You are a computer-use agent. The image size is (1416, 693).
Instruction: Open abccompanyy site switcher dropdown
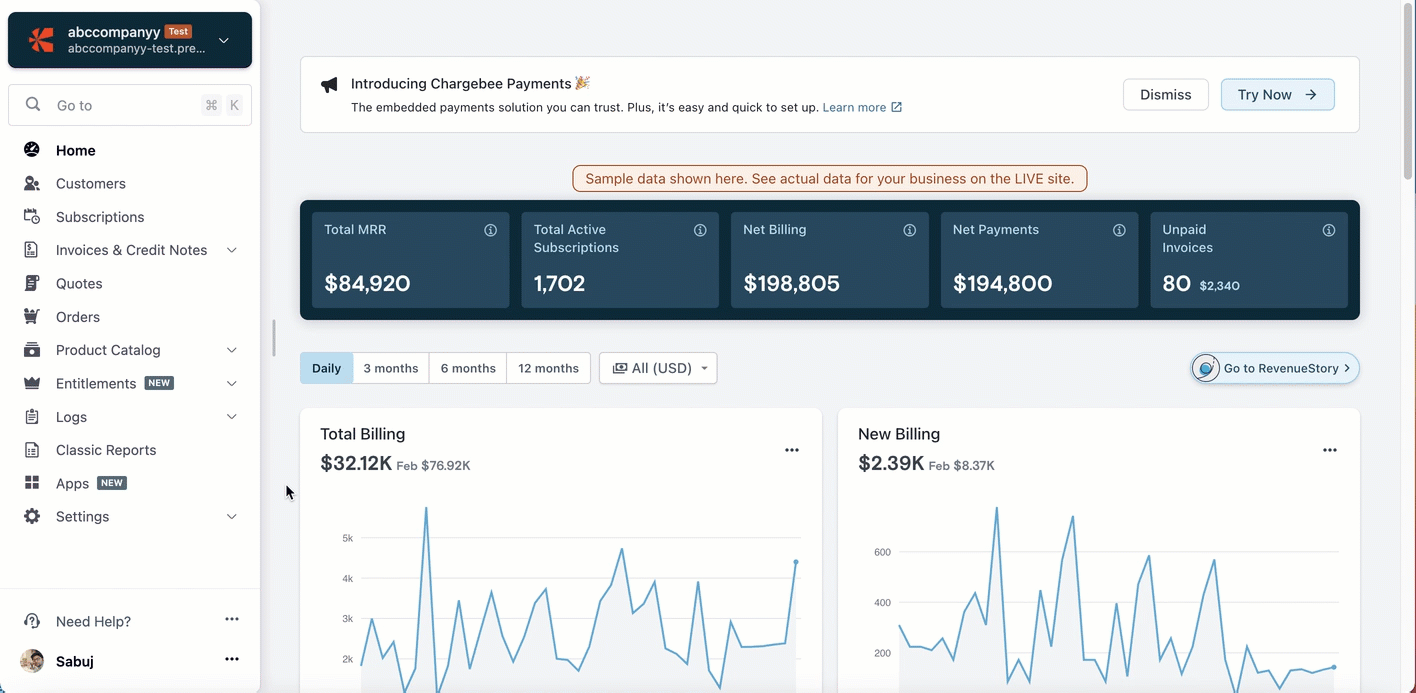click(224, 40)
